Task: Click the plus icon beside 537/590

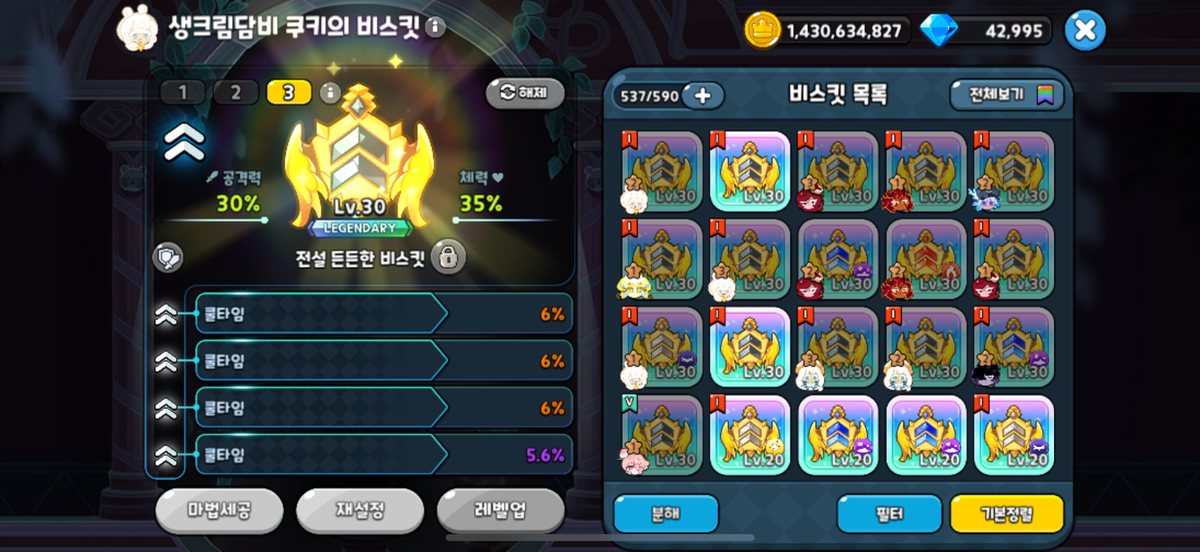Action: tap(703, 95)
